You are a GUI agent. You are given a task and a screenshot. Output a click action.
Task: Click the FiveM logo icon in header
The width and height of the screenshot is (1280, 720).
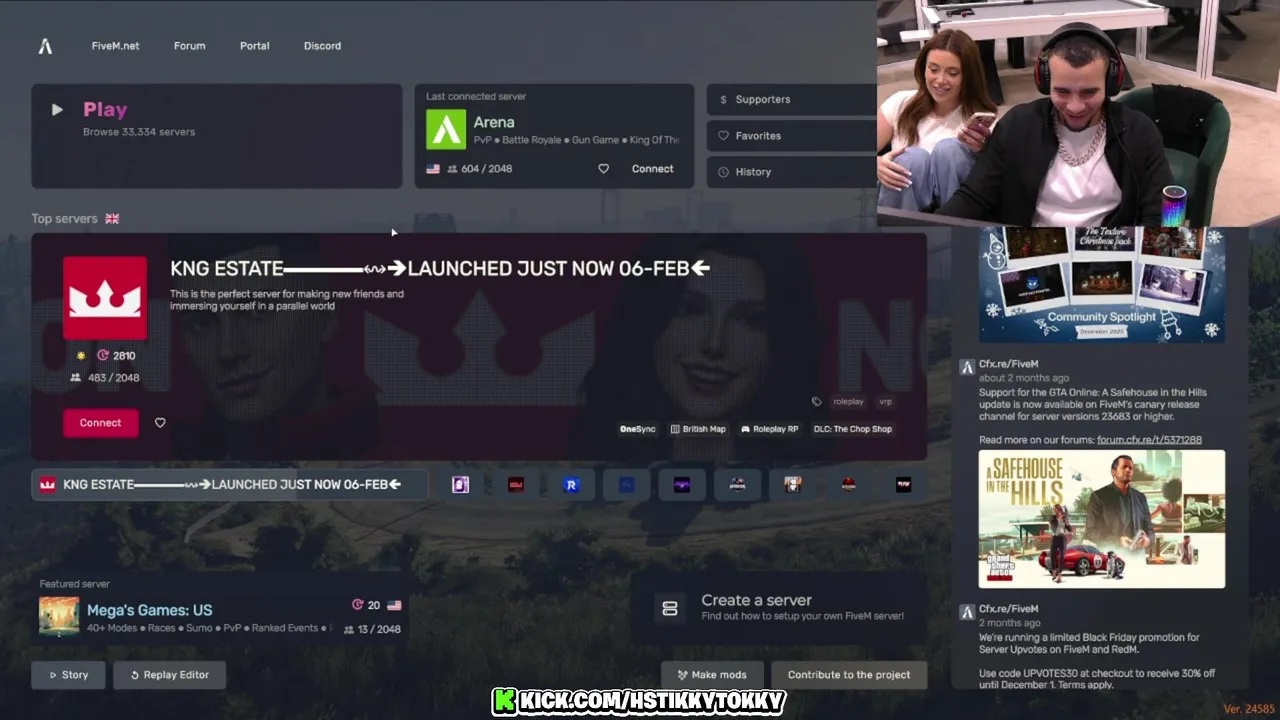[x=45, y=46]
